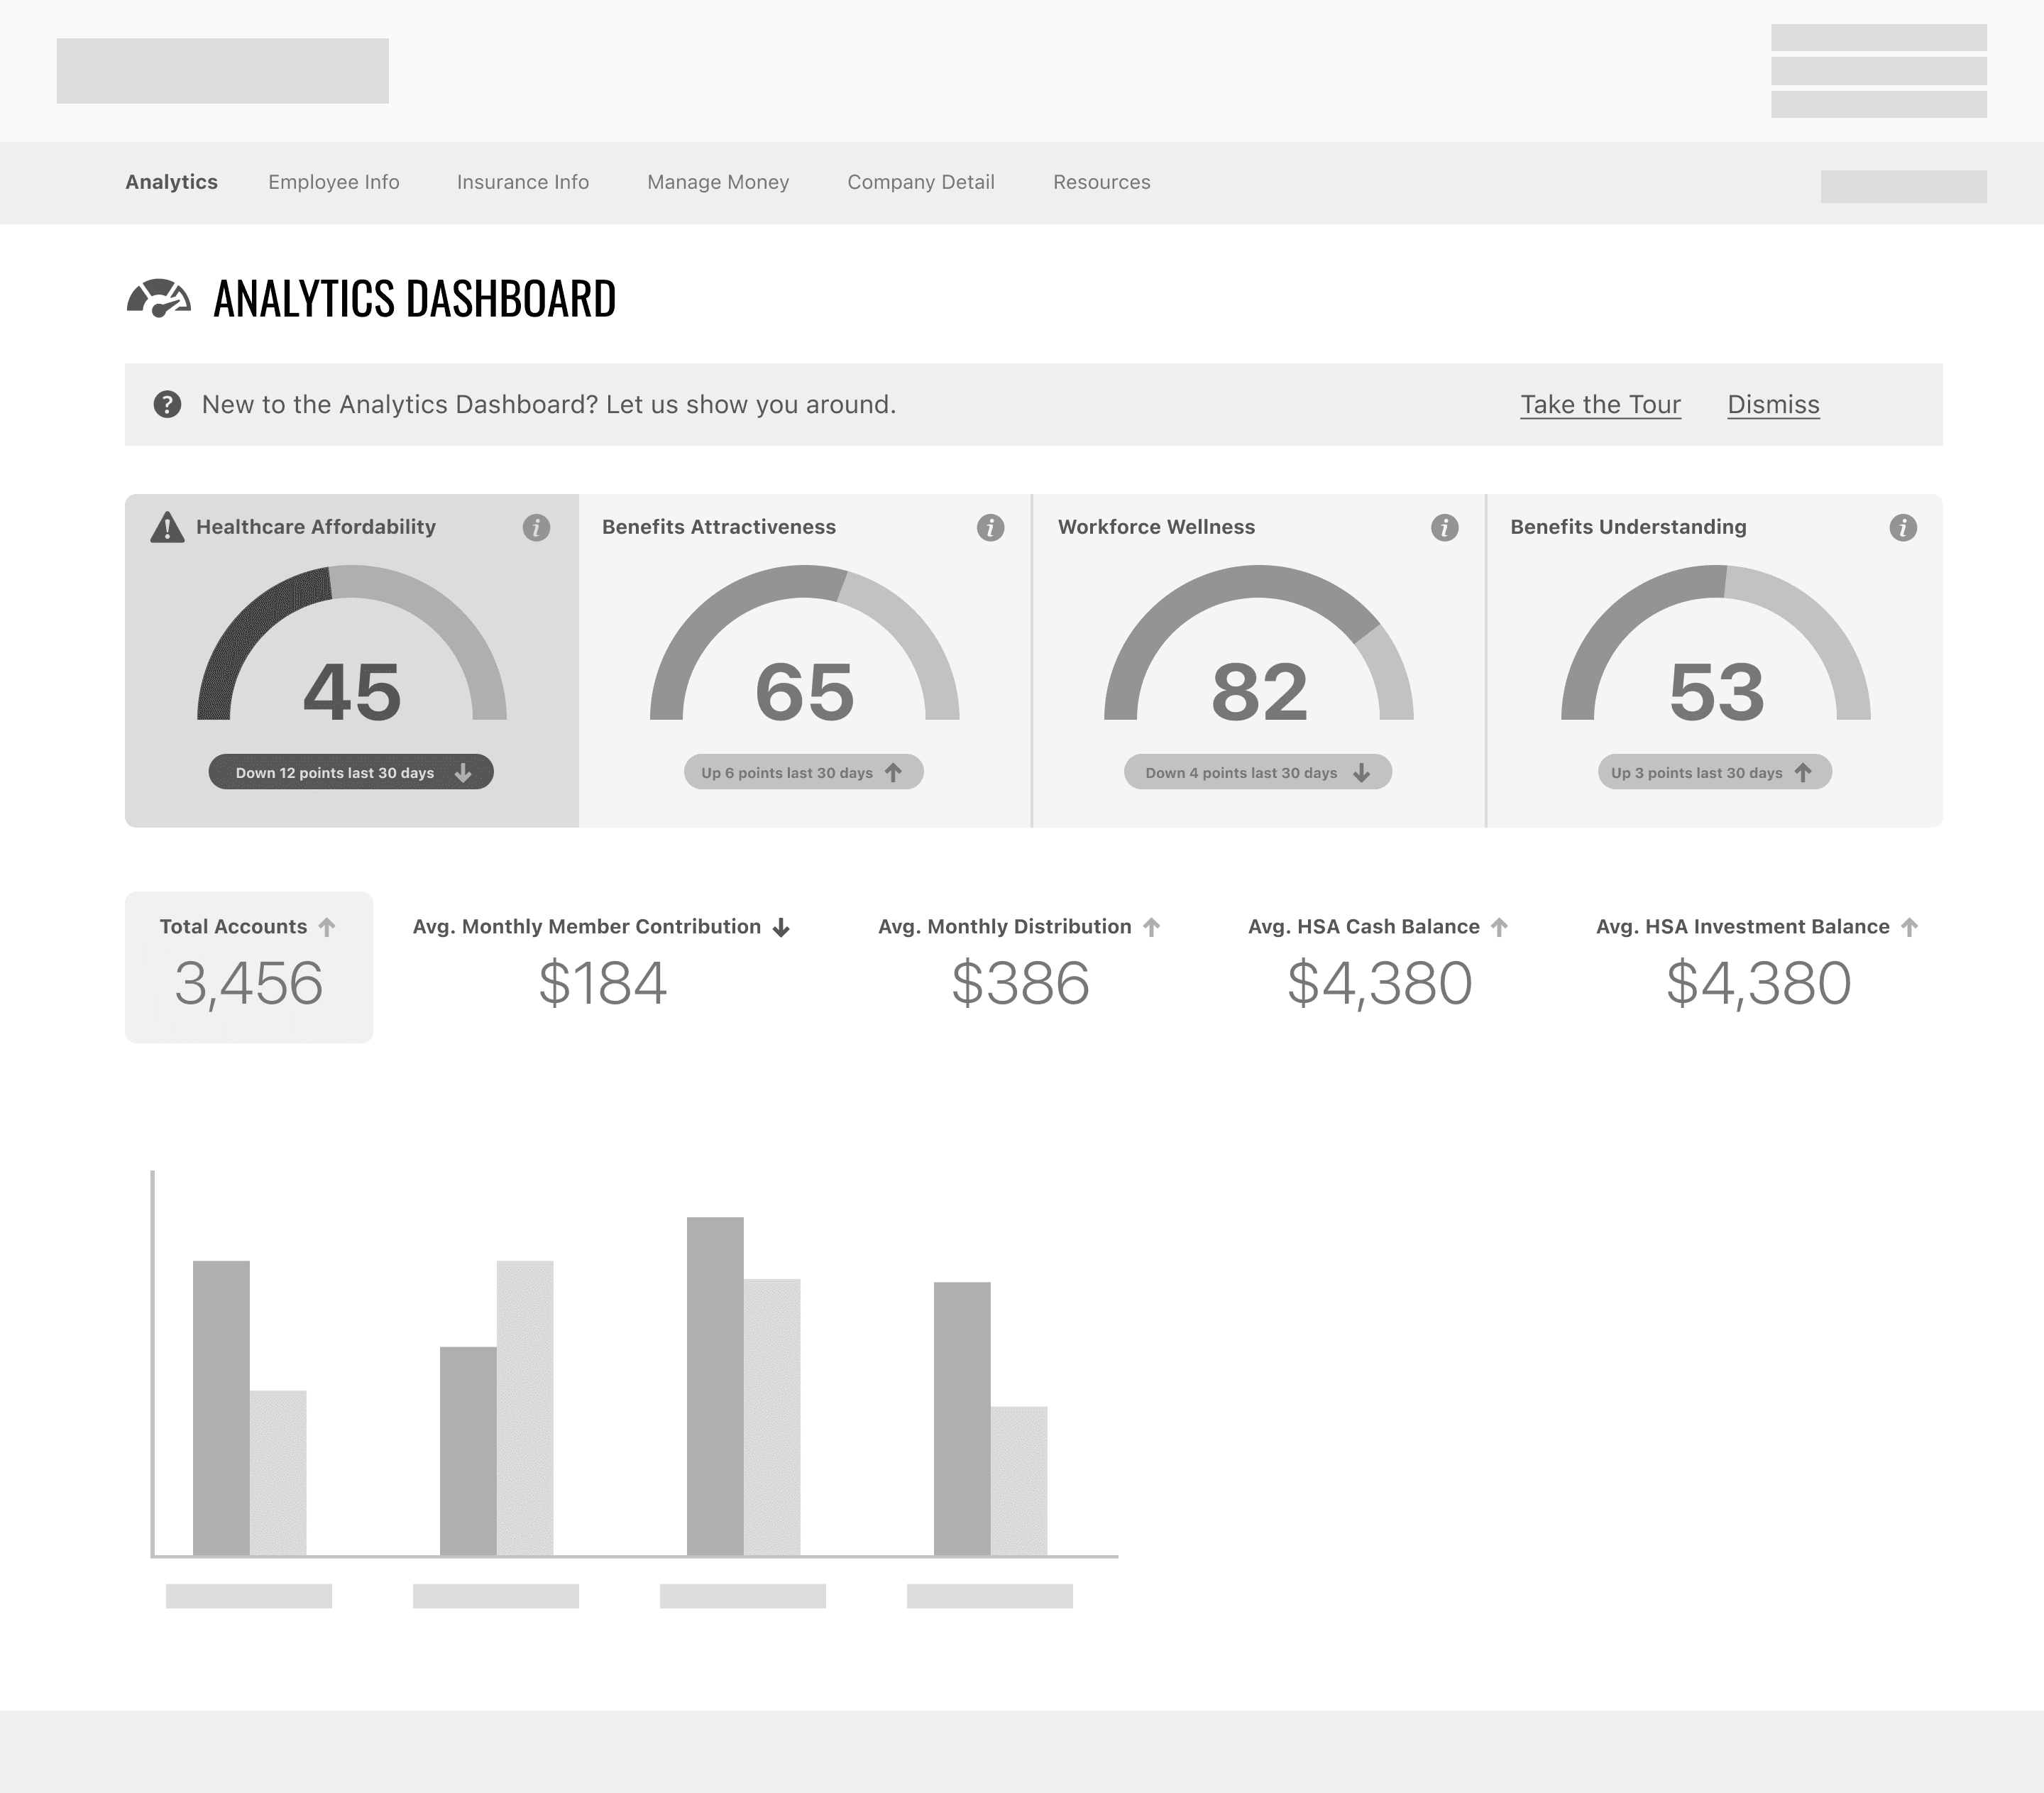Click the Analytics Dashboard gauge icon
2044x1793 pixels.
tap(159, 298)
